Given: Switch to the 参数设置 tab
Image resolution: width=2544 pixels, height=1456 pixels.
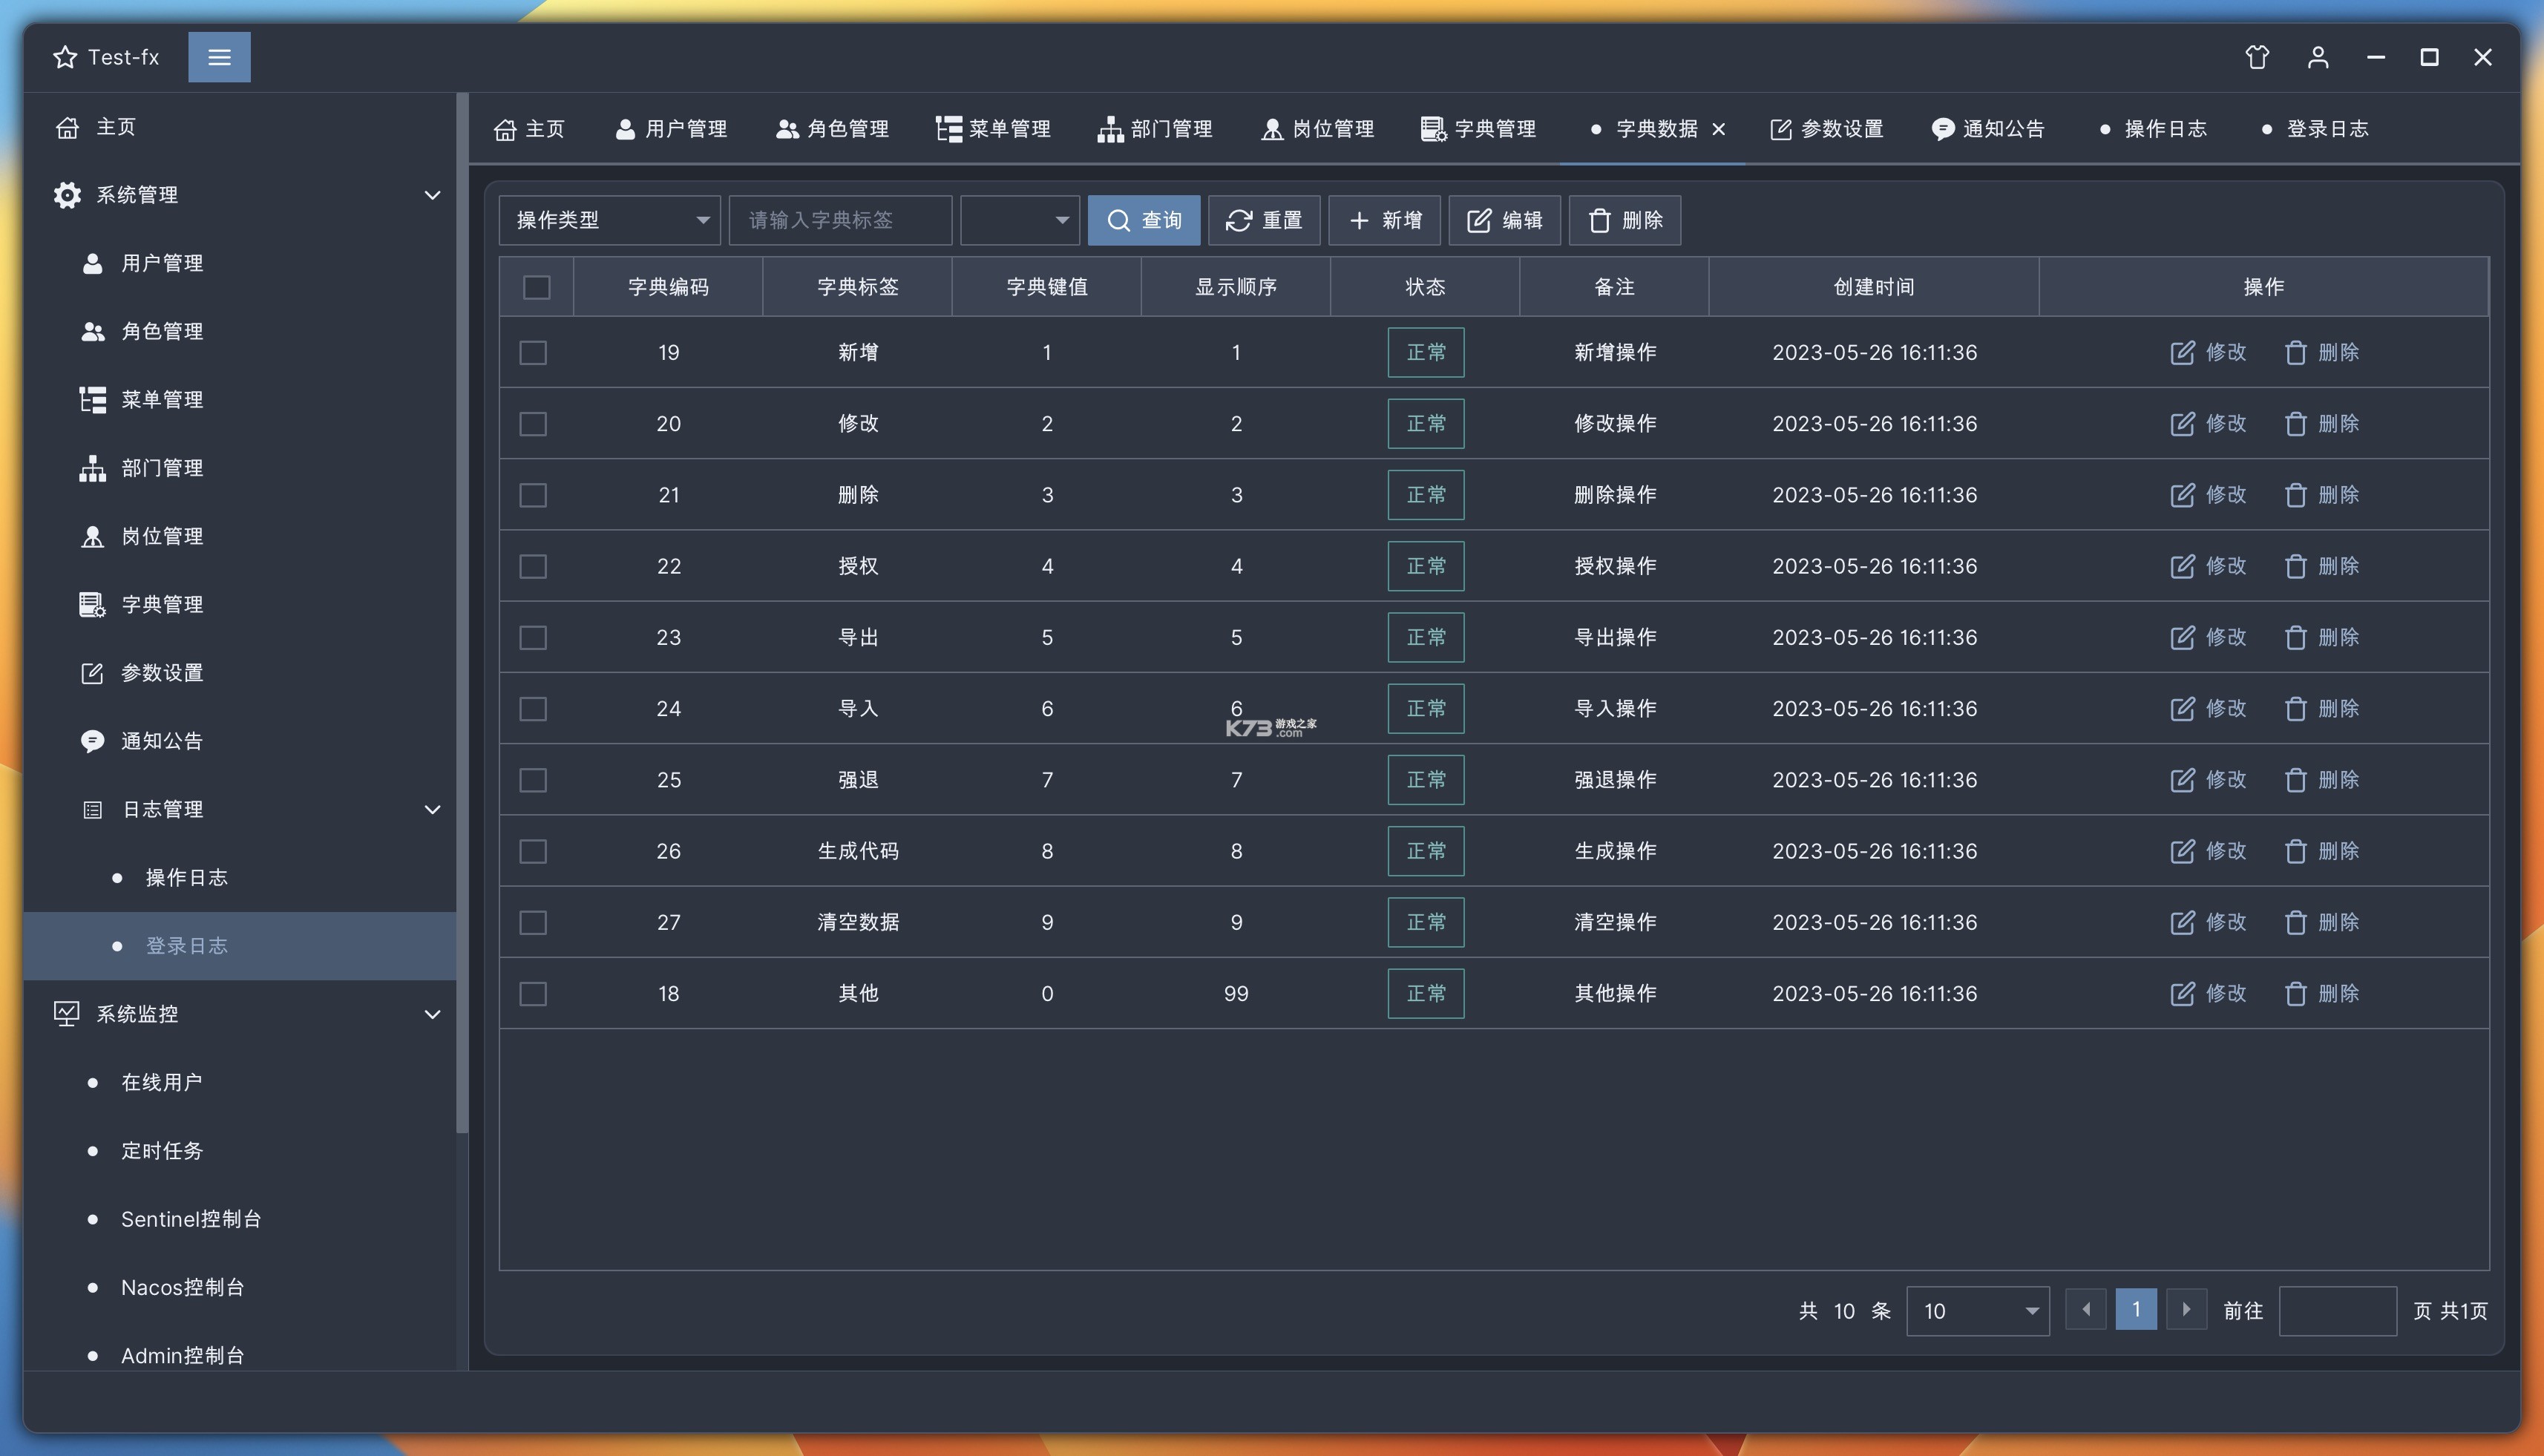Looking at the screenshot, I should [1826, 129].
